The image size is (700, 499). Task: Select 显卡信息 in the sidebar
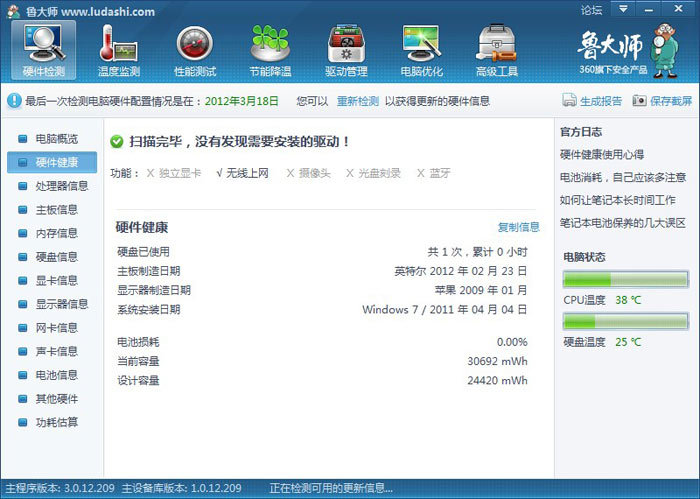(52, 280)
